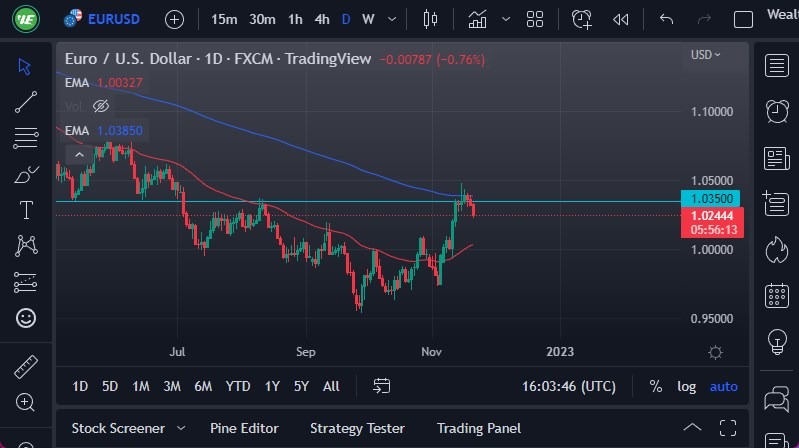Image resolution: width=799 pixels, height=448 pixels.
Task: Open the watchlist panel icon
Action: tap(776, 66)
